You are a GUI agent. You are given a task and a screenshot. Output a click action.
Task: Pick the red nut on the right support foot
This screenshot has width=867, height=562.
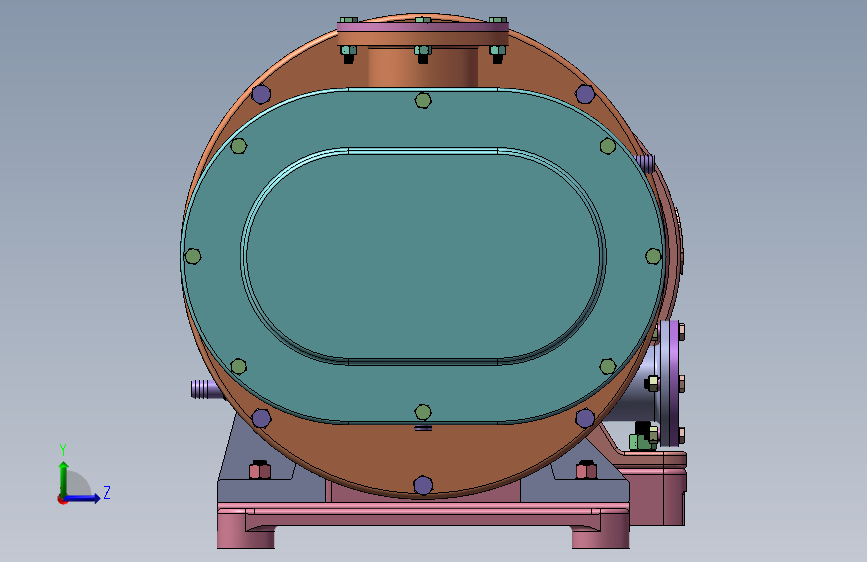click(x=586, y=470)
